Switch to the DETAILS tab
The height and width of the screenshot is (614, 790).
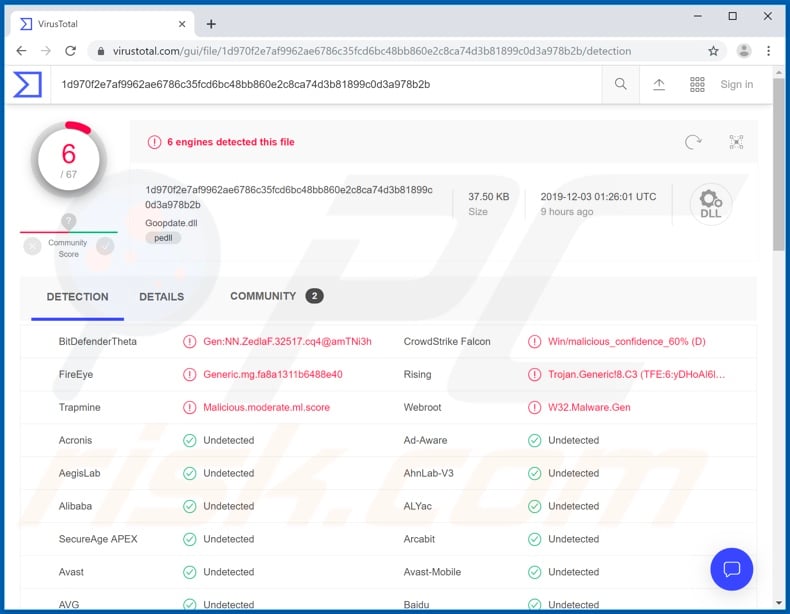(161, 297)
